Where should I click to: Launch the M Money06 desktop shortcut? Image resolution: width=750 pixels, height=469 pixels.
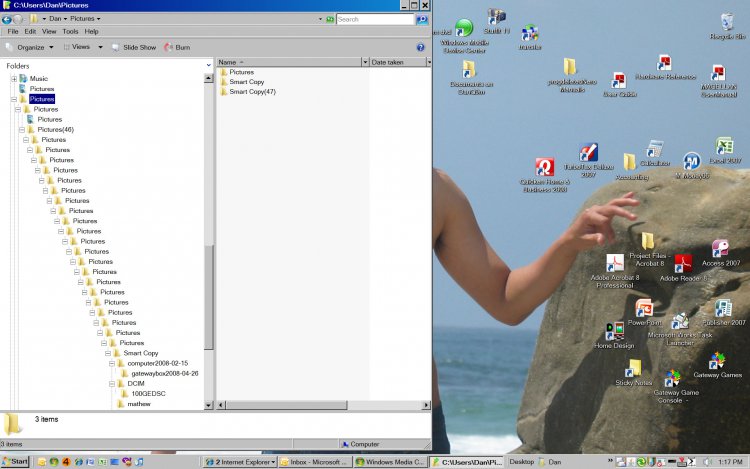(692, 166)
